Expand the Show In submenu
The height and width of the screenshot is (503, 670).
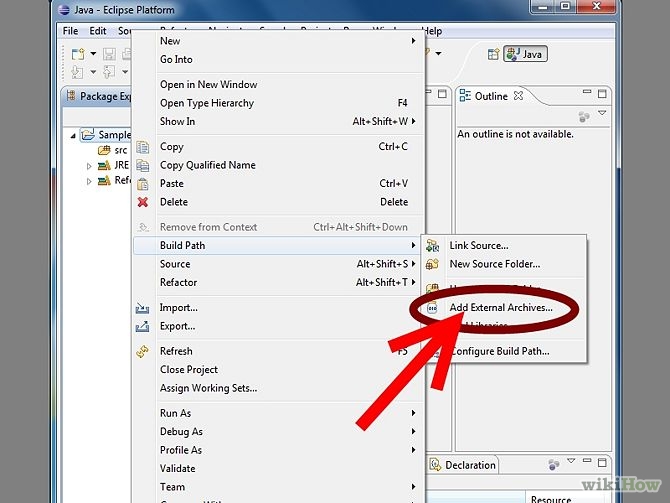[x=279, y=121]
